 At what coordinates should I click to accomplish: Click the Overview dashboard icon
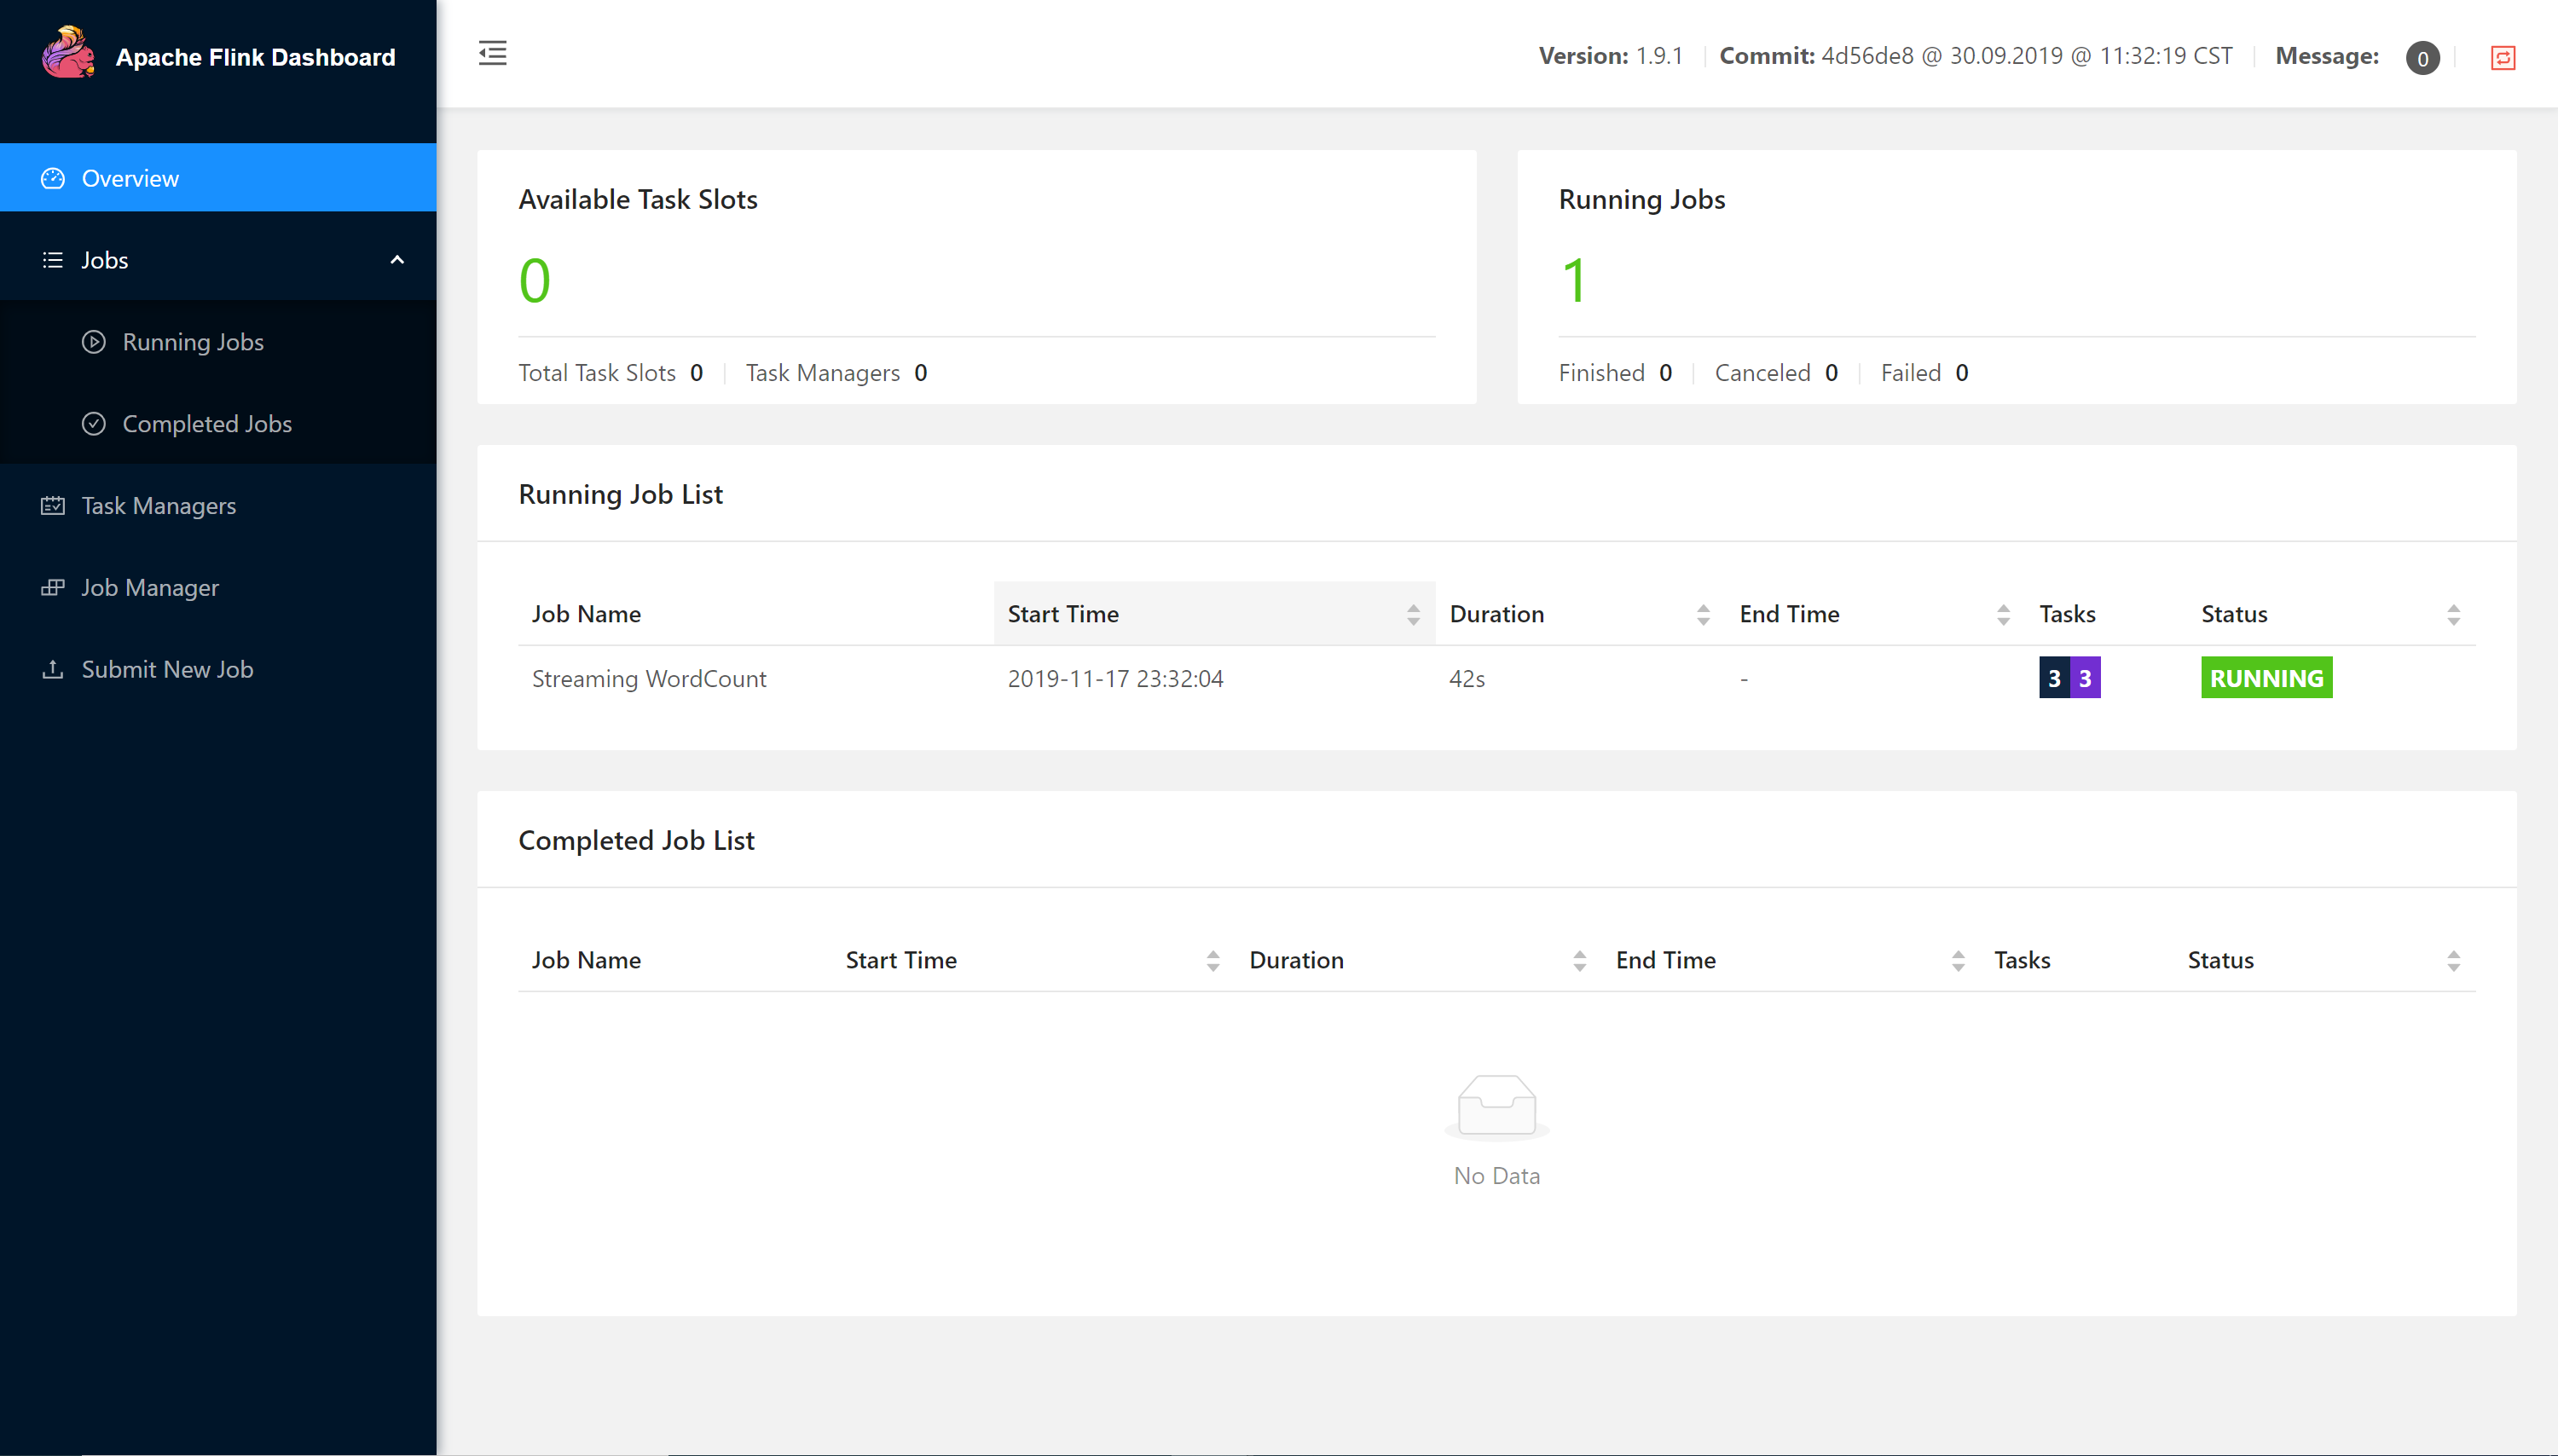tap(52, 178)
